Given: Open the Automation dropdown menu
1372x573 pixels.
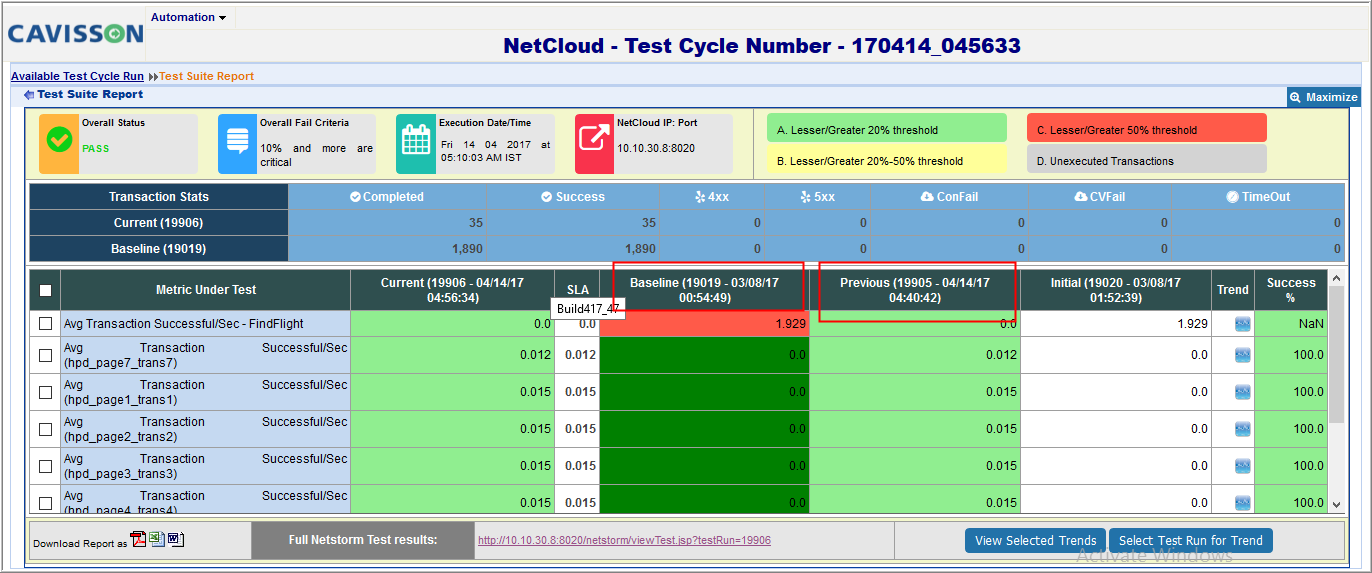Looking at the screenshot, I should point(189,17).
